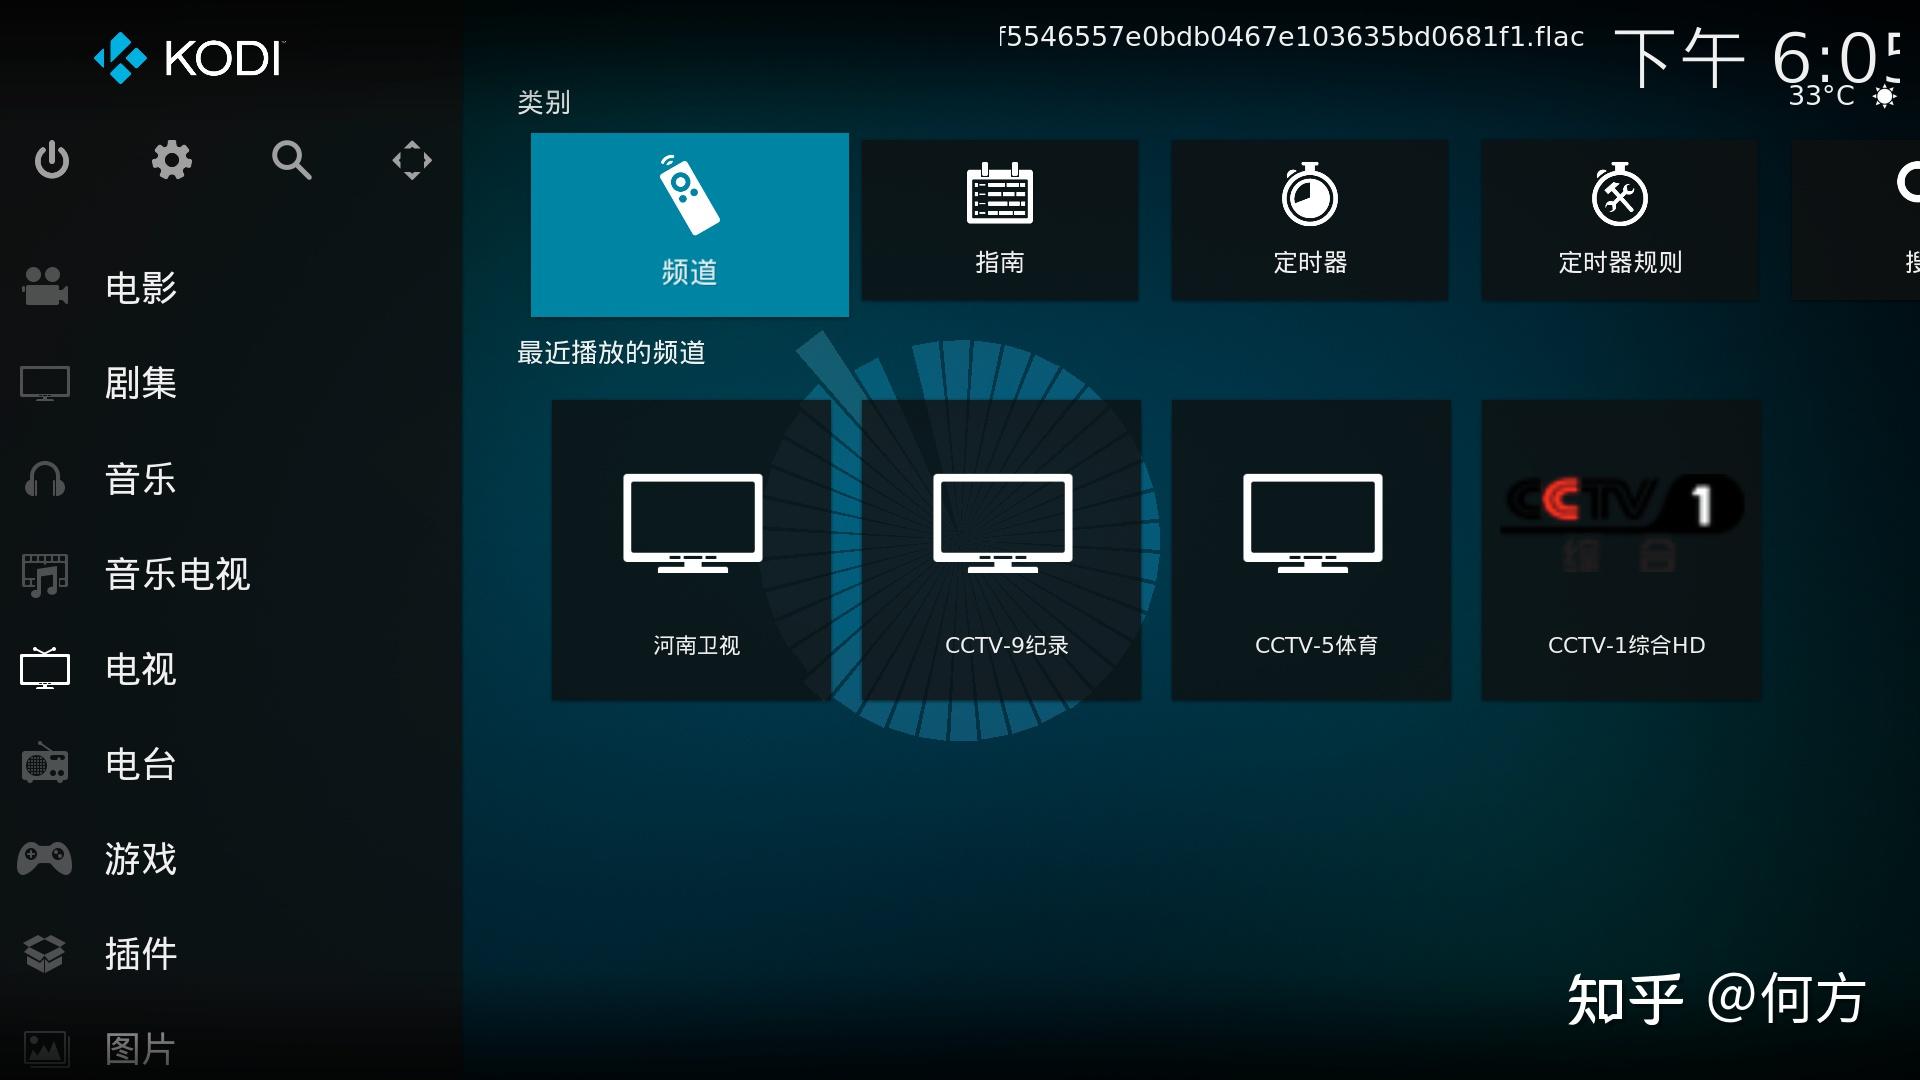This screenshot has height=1080, width=1920.
Task: Click the sun weather icon
Action: [x=1885, y=97]
